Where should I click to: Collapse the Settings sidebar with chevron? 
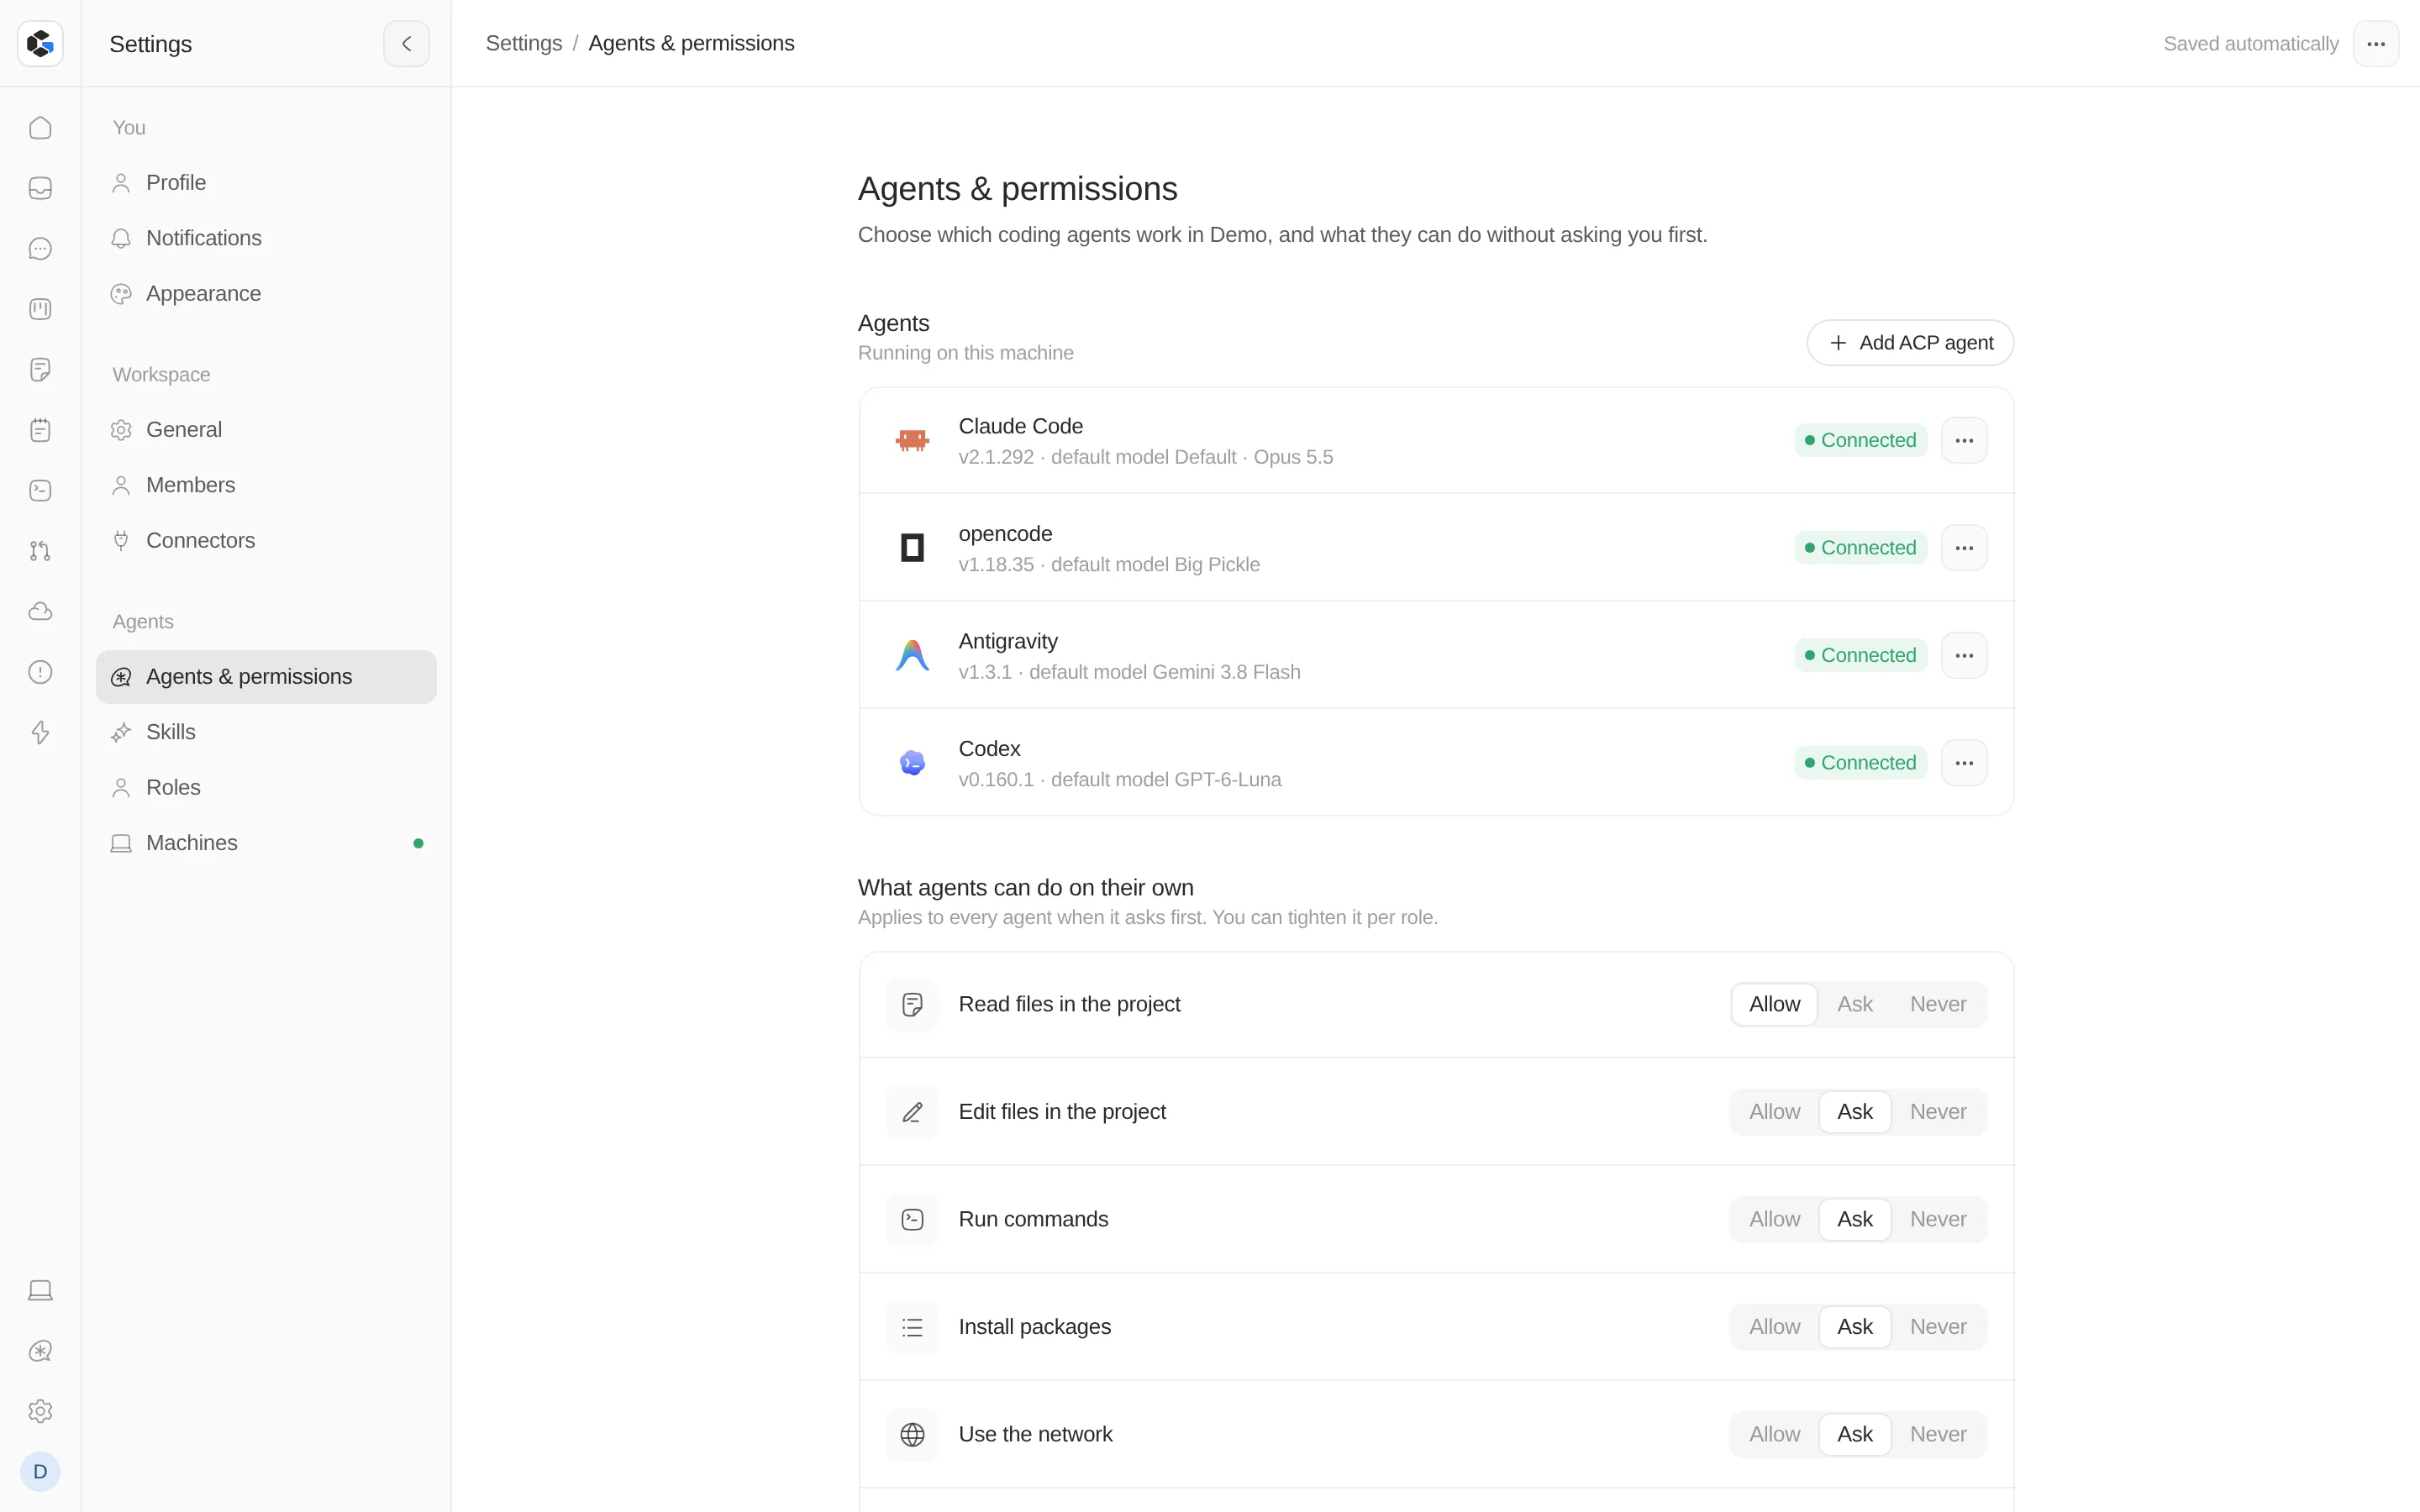pos(406,43)
